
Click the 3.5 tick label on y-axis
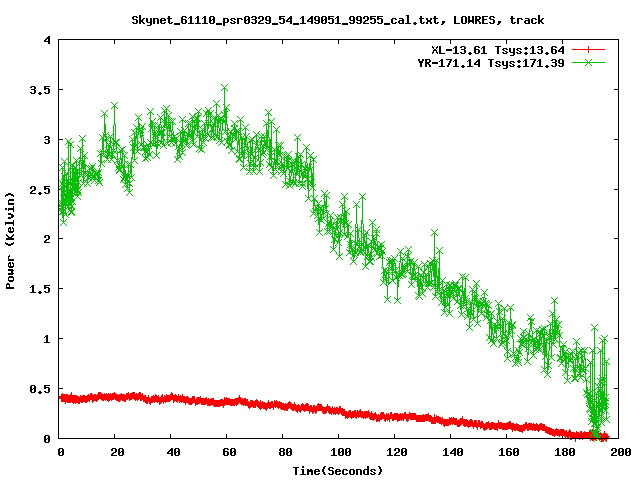tap(41, 90)
